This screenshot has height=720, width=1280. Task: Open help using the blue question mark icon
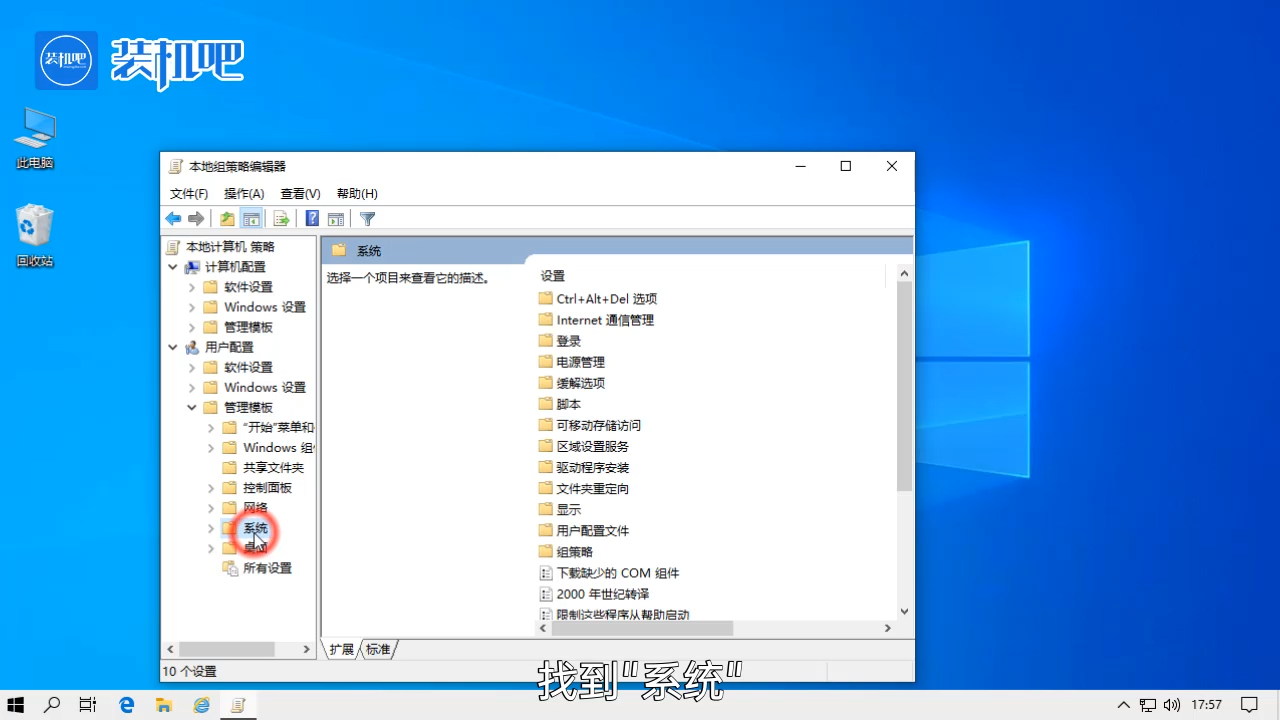tap(312, 218)
